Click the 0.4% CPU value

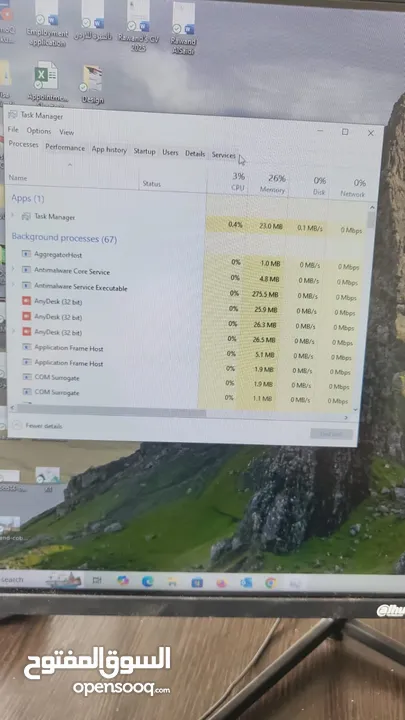[236, 225]
